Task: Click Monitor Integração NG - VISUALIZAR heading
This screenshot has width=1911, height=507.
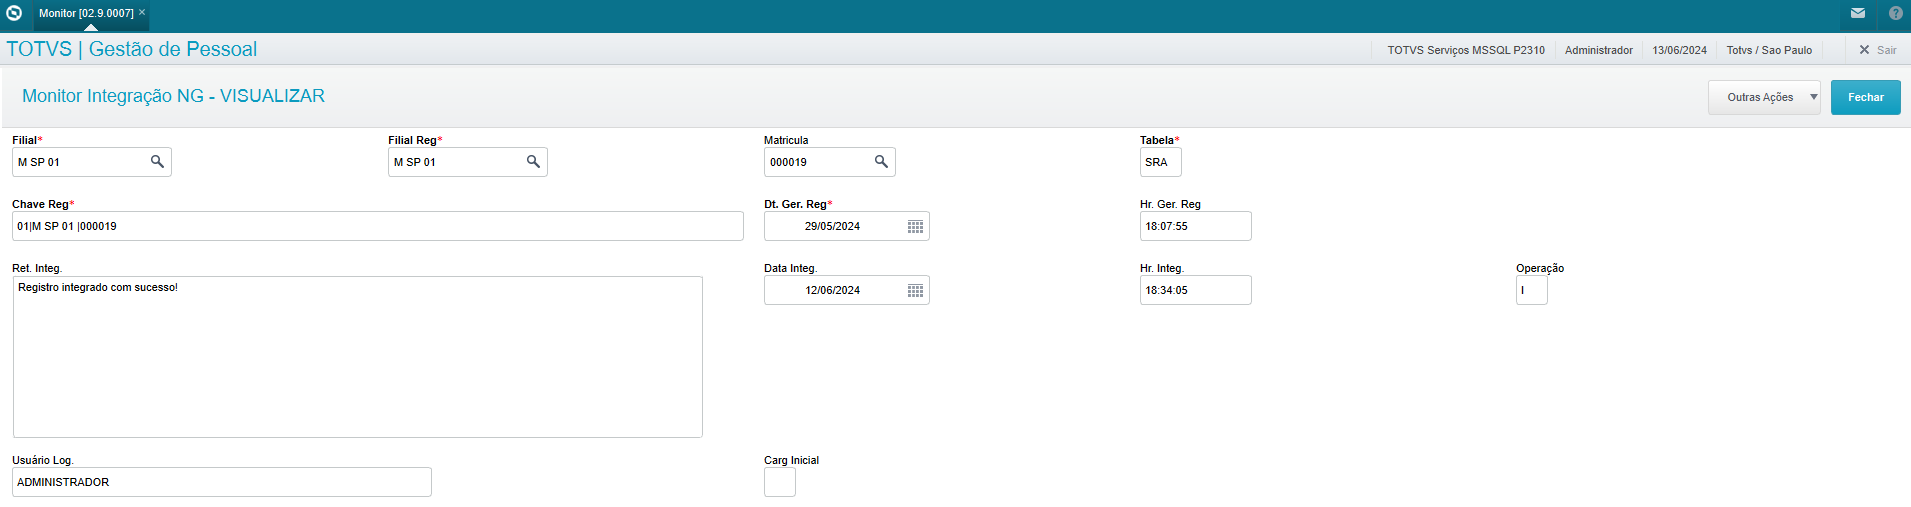Action: click(174, 96)
